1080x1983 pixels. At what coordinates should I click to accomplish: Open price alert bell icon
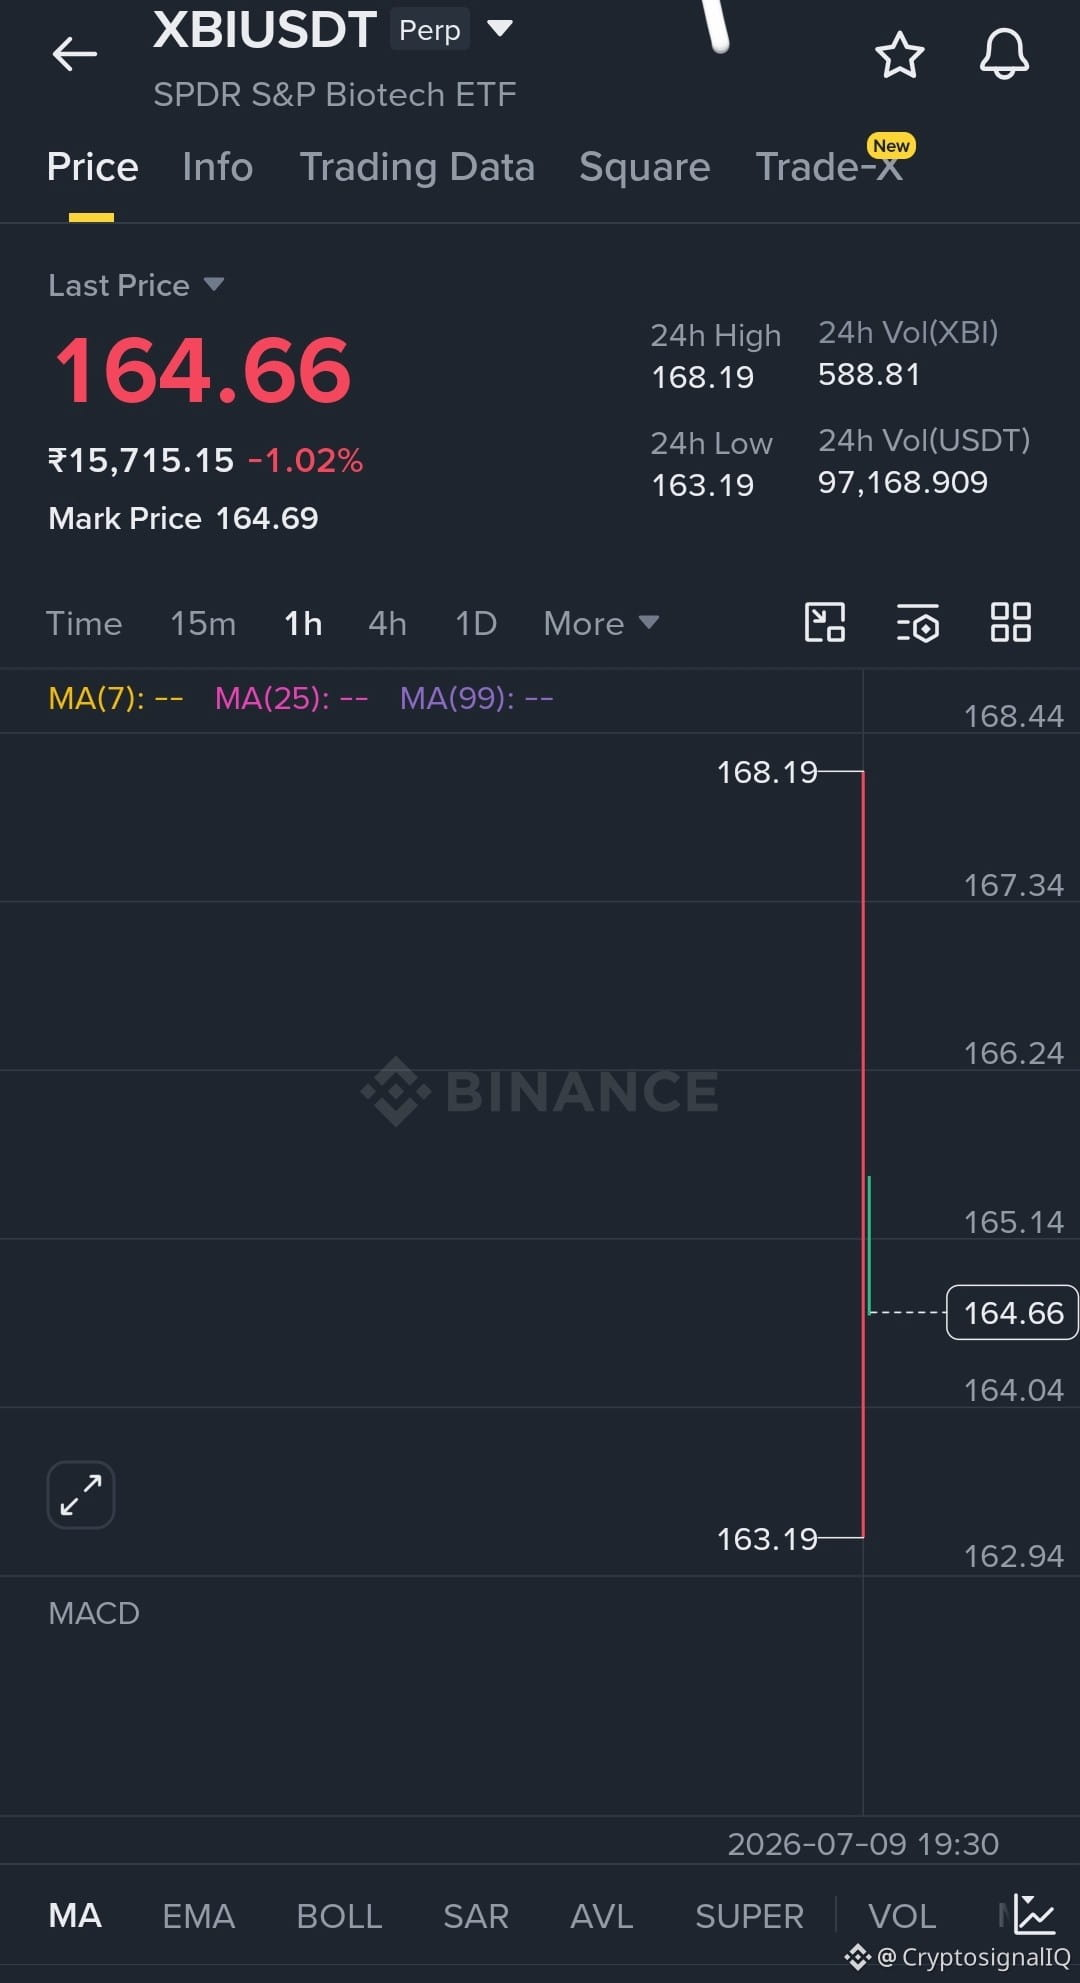(1004, 54)
